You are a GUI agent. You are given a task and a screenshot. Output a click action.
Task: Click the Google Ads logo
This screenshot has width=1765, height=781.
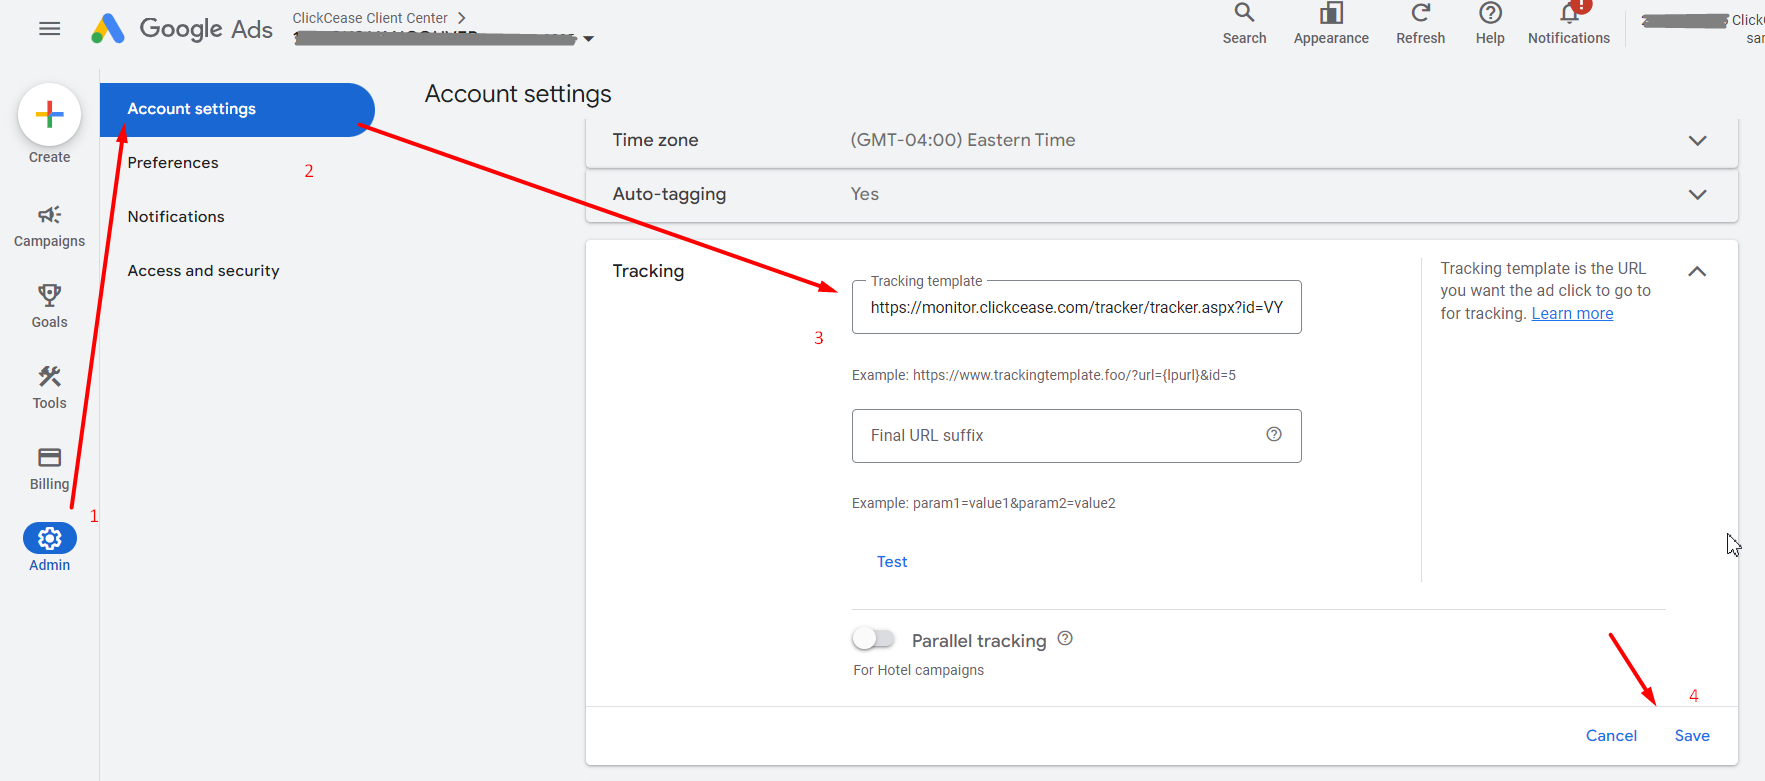point(182,29)
